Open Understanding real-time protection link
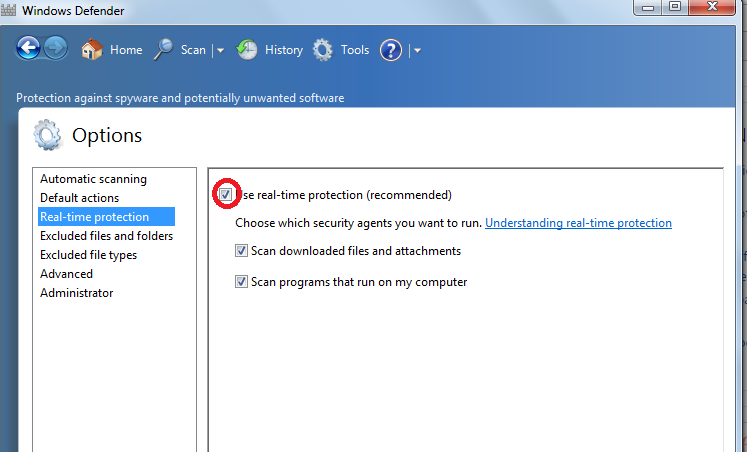 (x=578, y=223)
